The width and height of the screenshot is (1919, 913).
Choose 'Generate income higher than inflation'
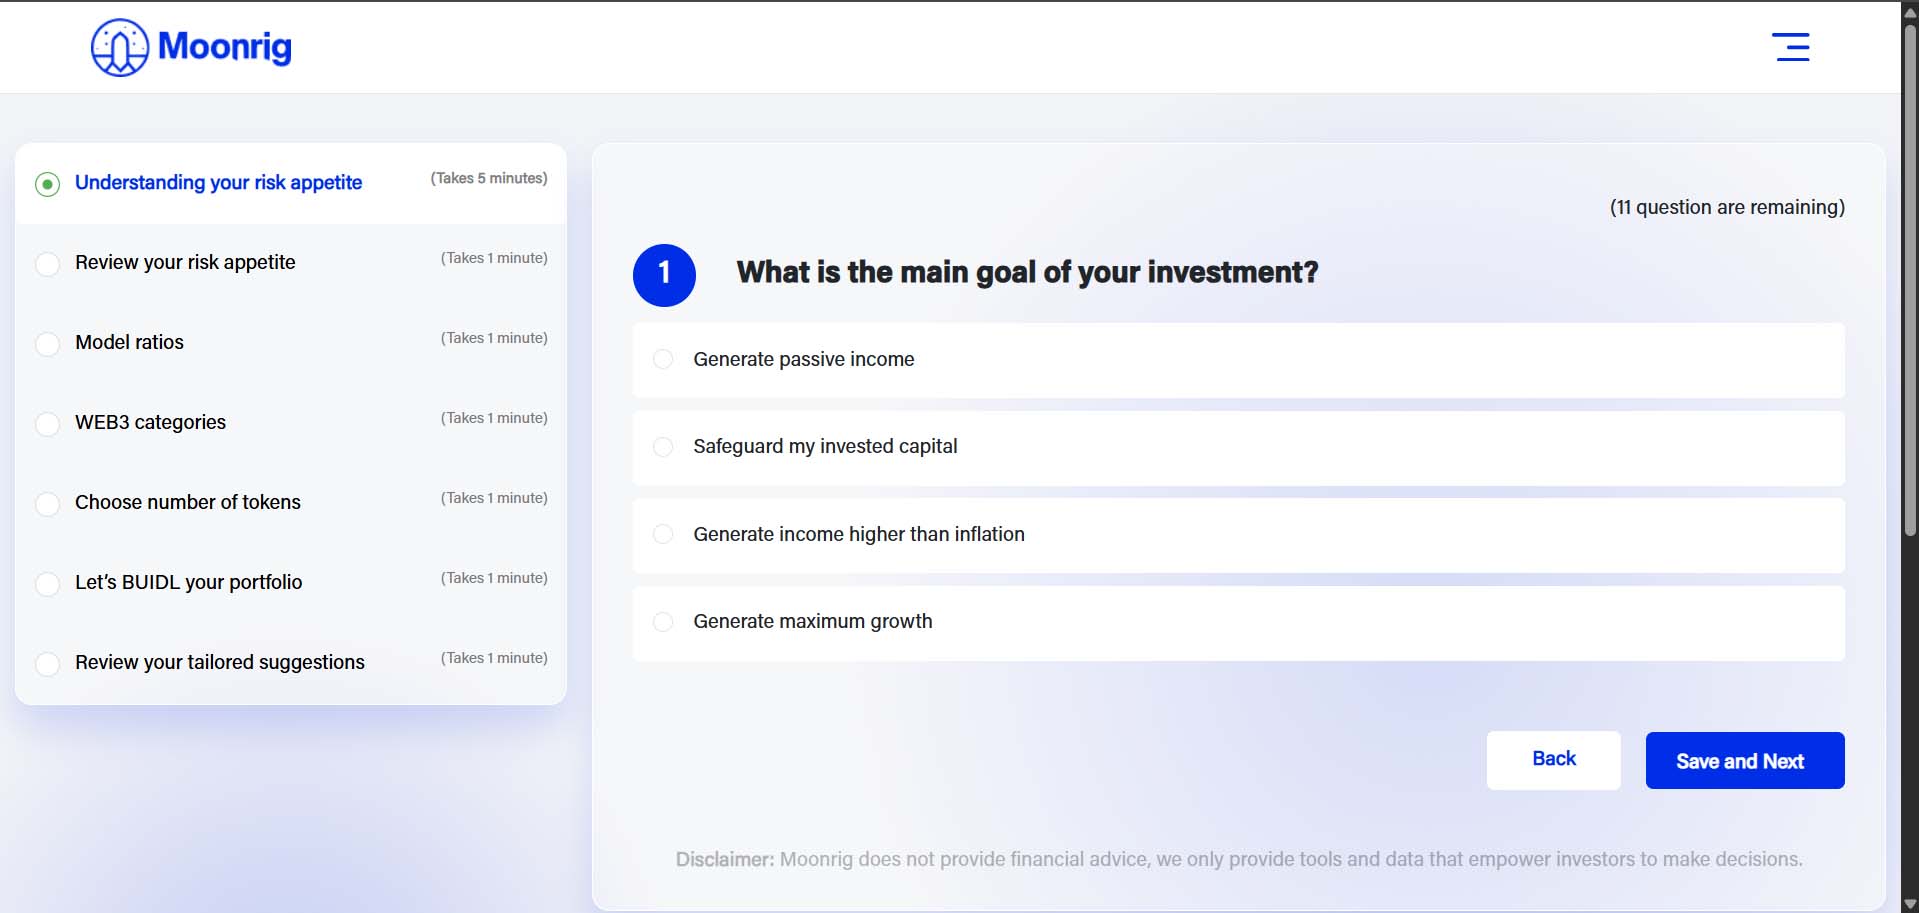(1238, 535)
